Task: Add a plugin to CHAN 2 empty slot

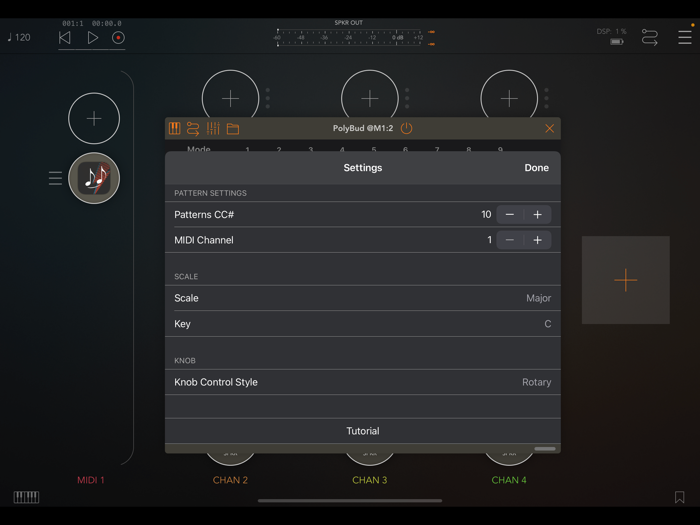Action: [x=230, y=98]
